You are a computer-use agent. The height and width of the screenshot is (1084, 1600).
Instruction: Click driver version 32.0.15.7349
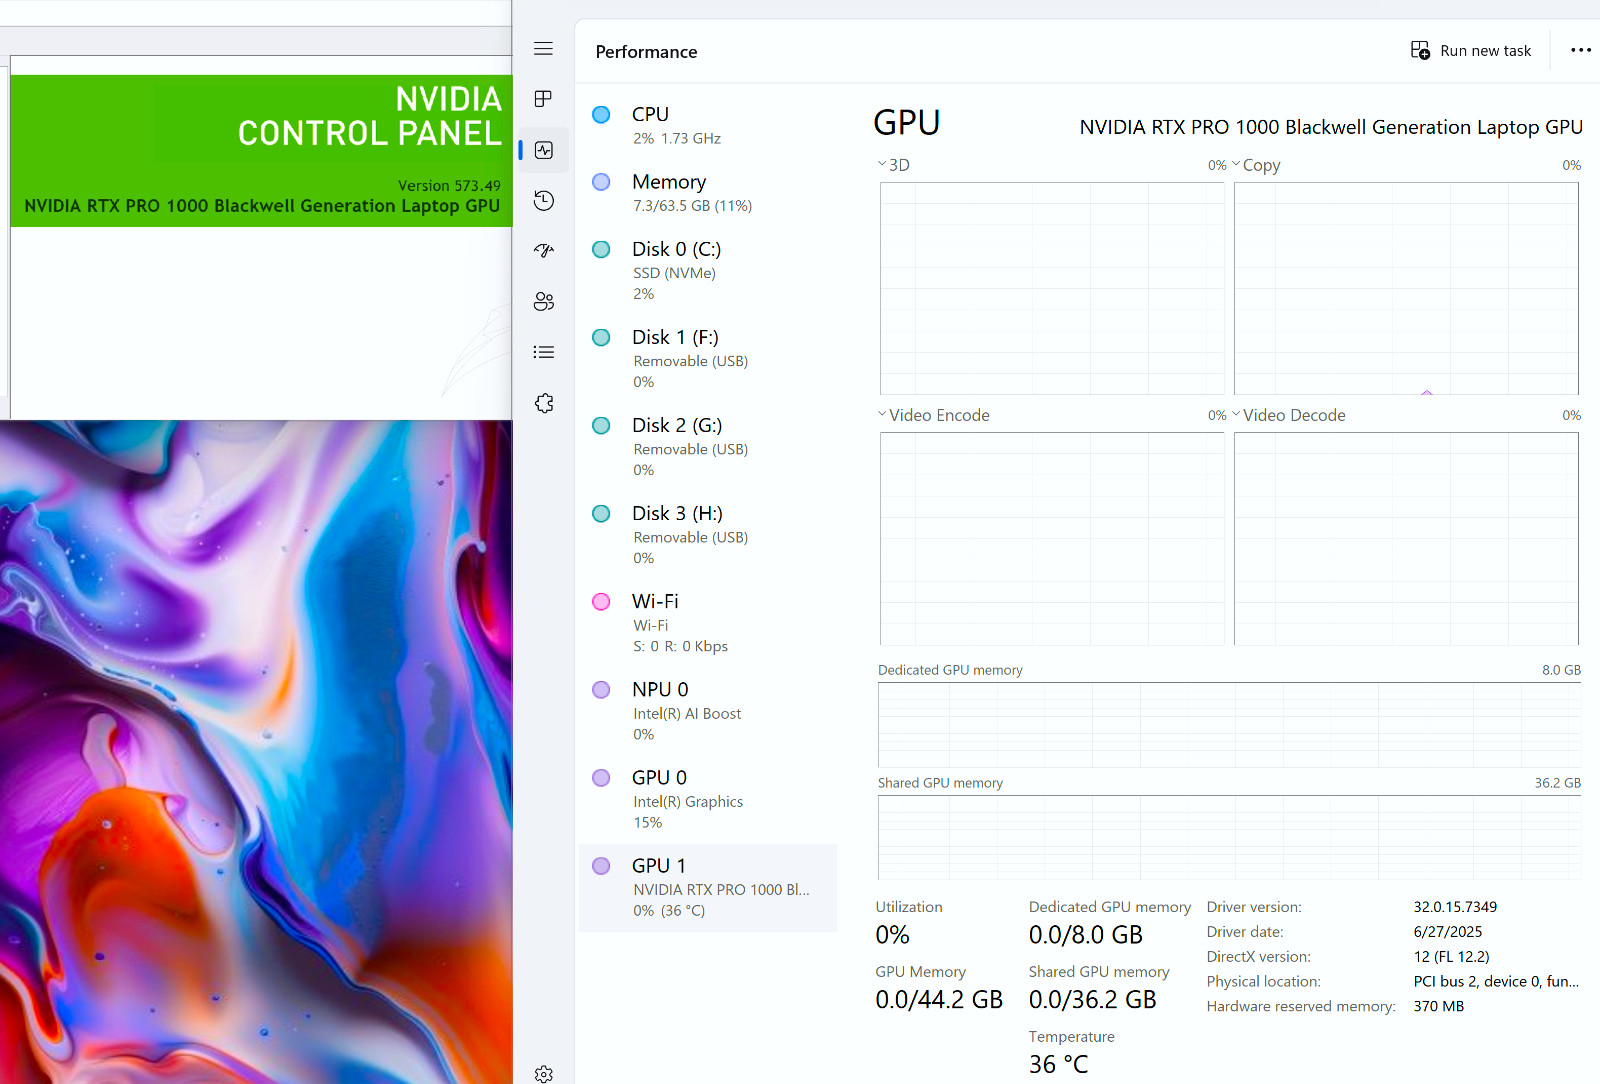(1455, 907)
